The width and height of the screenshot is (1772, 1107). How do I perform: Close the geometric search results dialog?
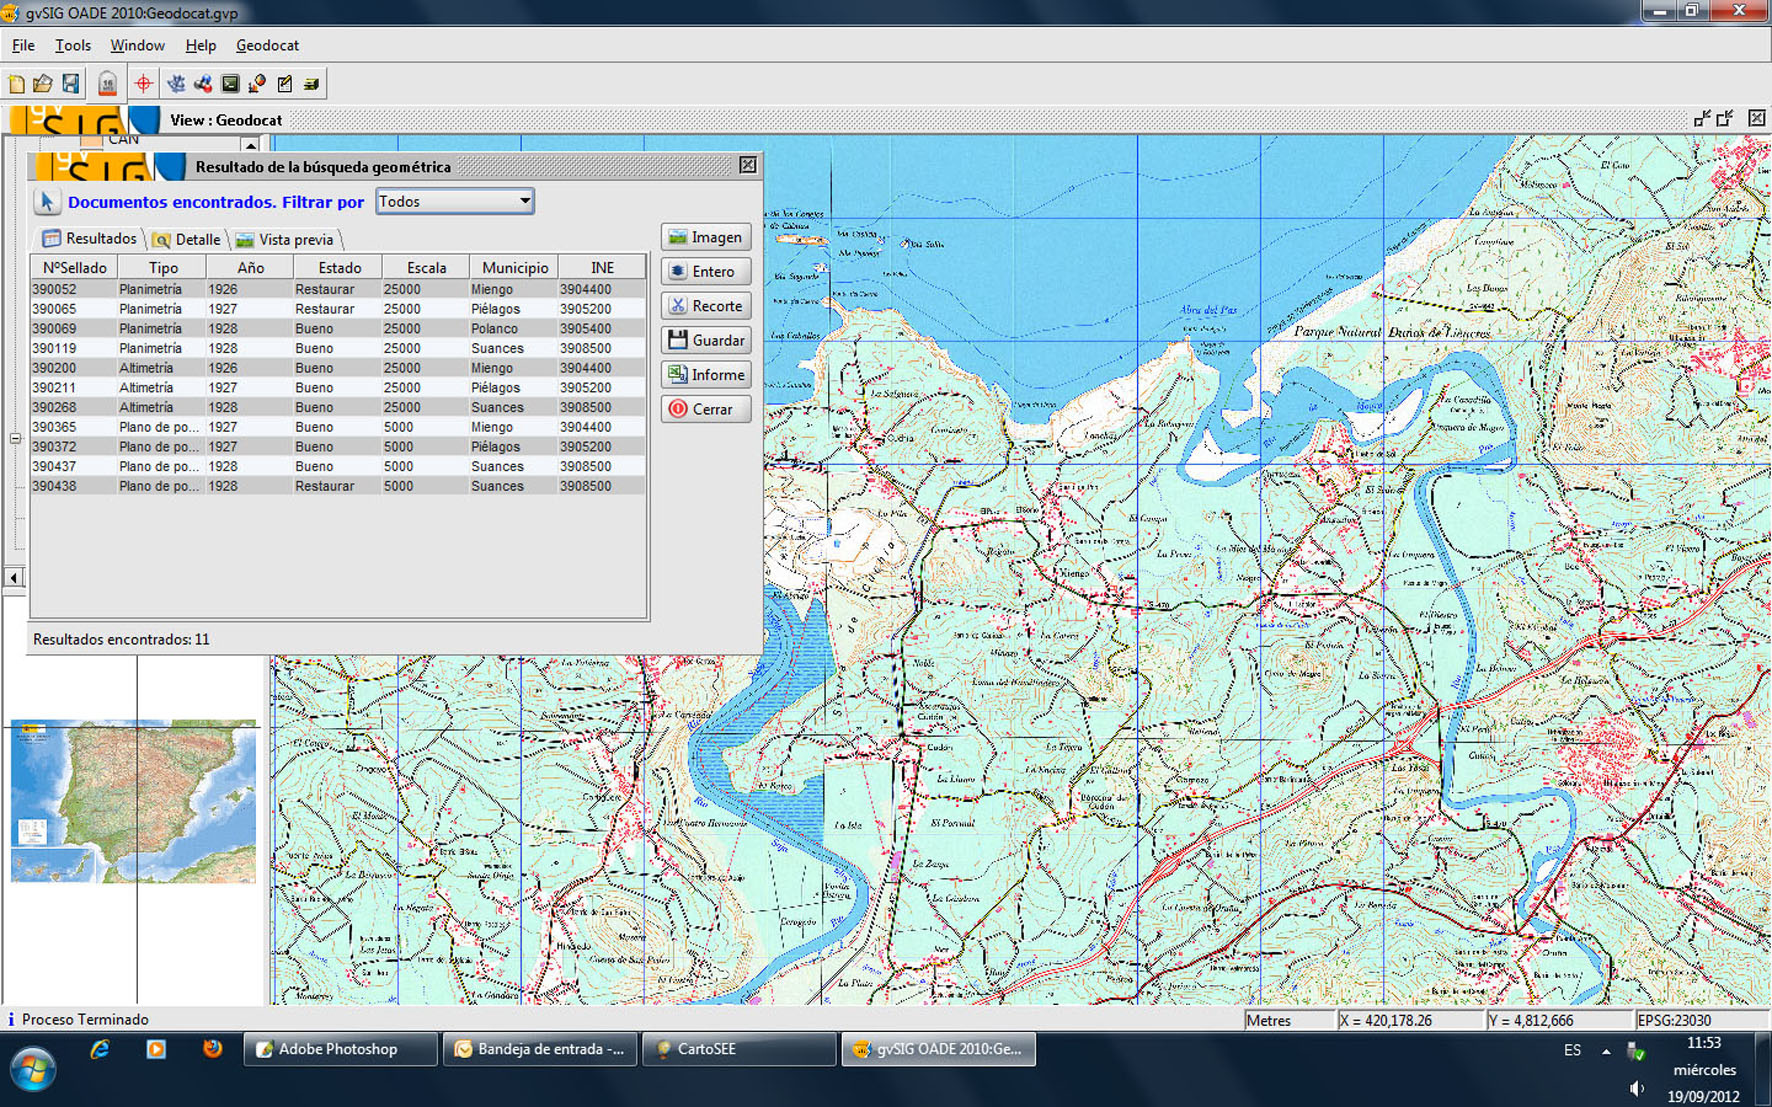[x=748, y=165]
